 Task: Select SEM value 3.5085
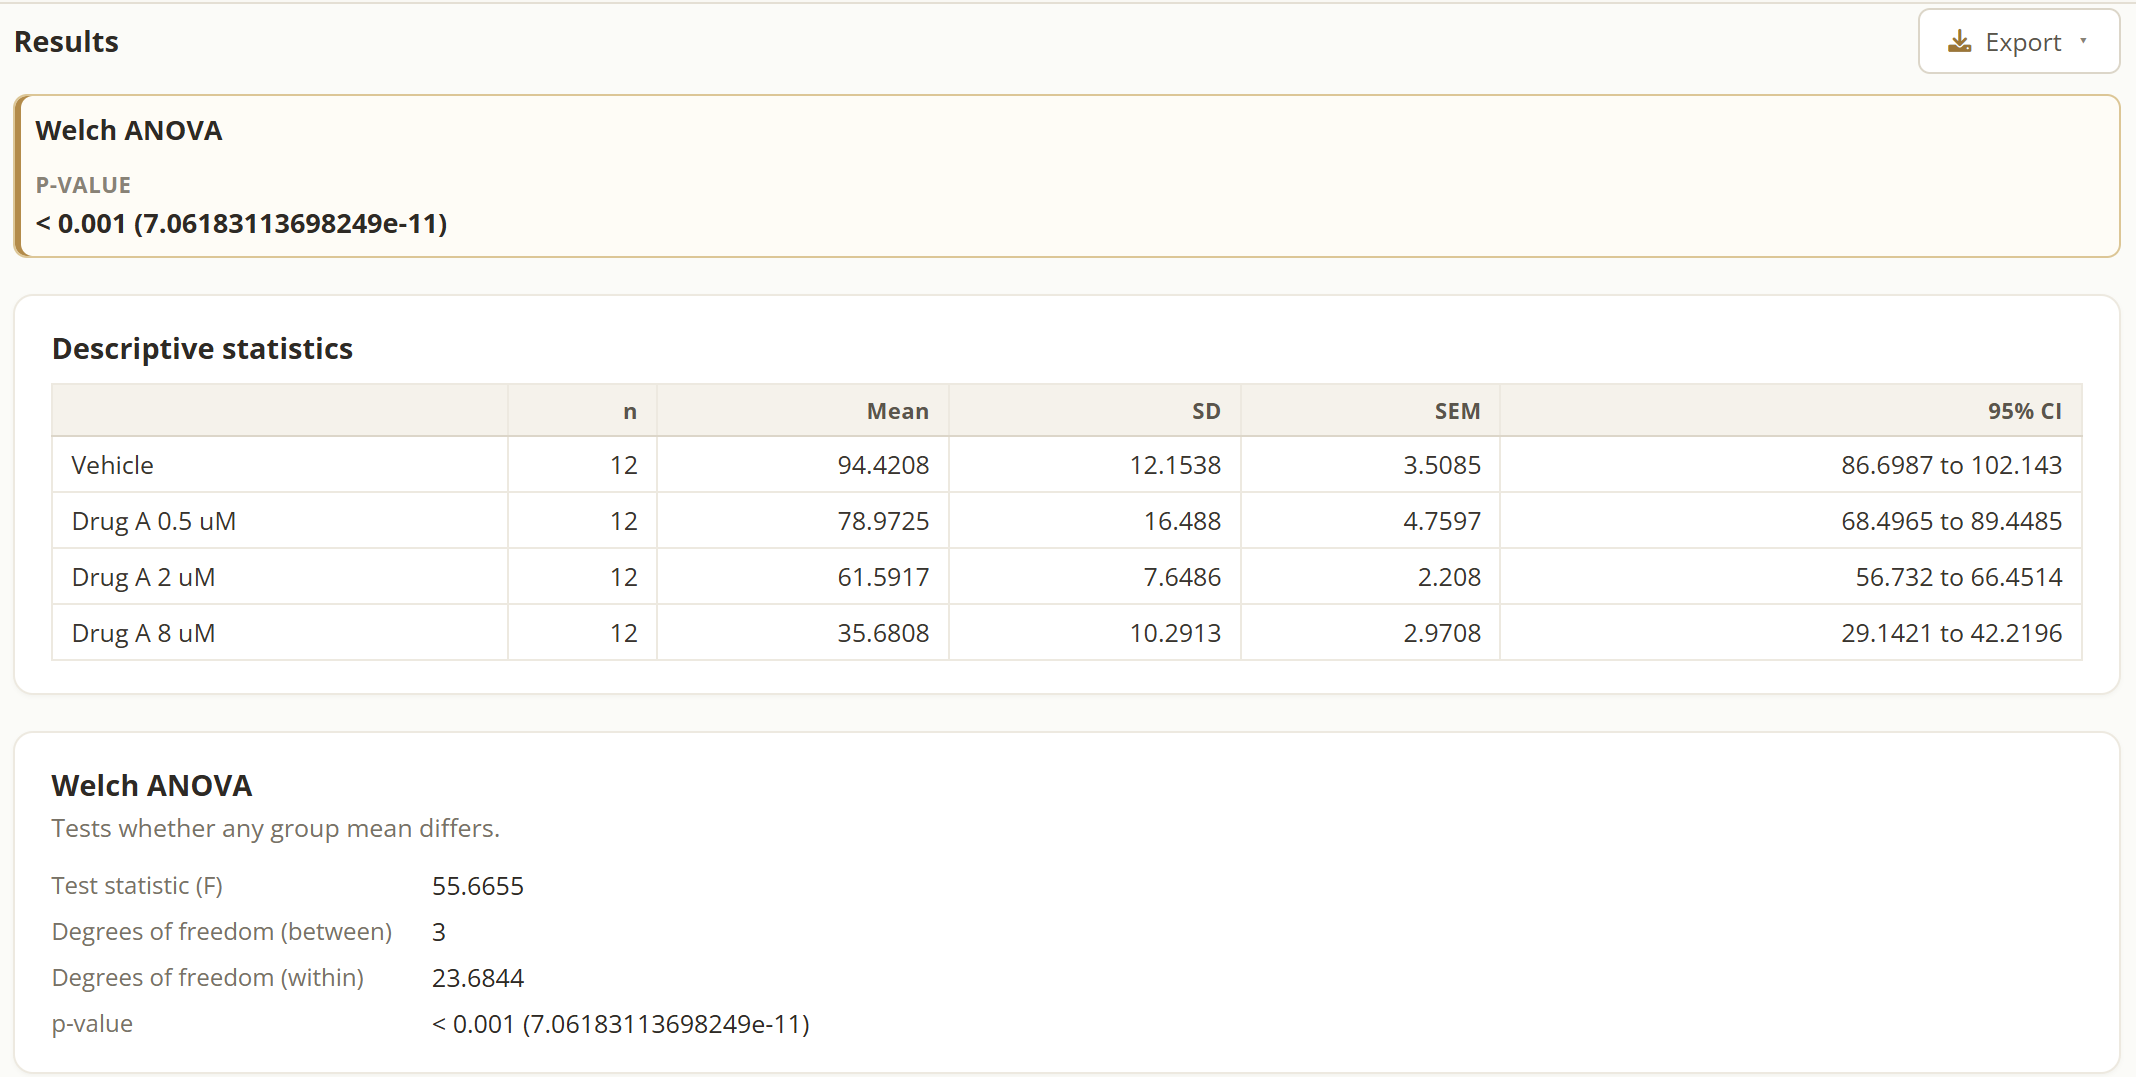1442,465
